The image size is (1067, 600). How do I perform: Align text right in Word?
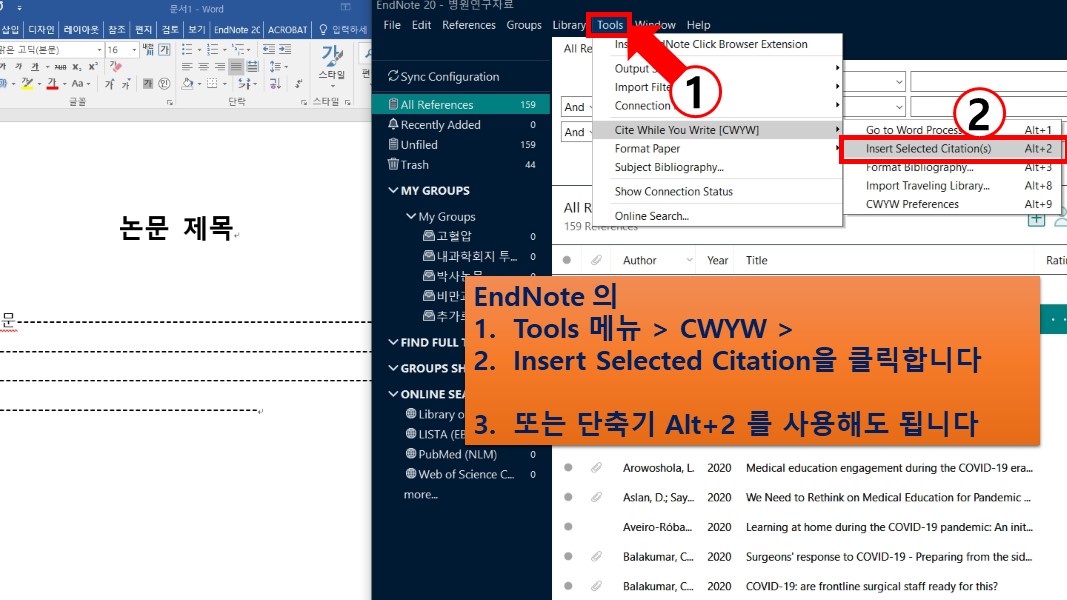[x=220, y=67]
